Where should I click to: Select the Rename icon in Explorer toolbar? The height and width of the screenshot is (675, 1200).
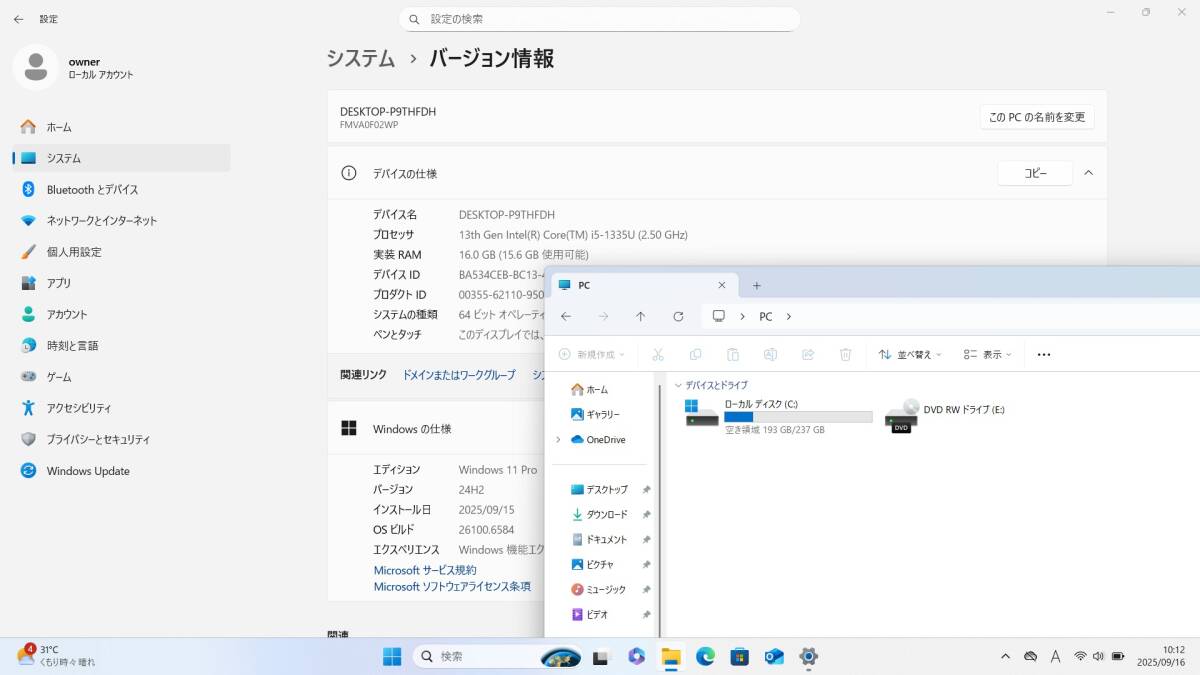pyautogui.click(x=770, y=354)
